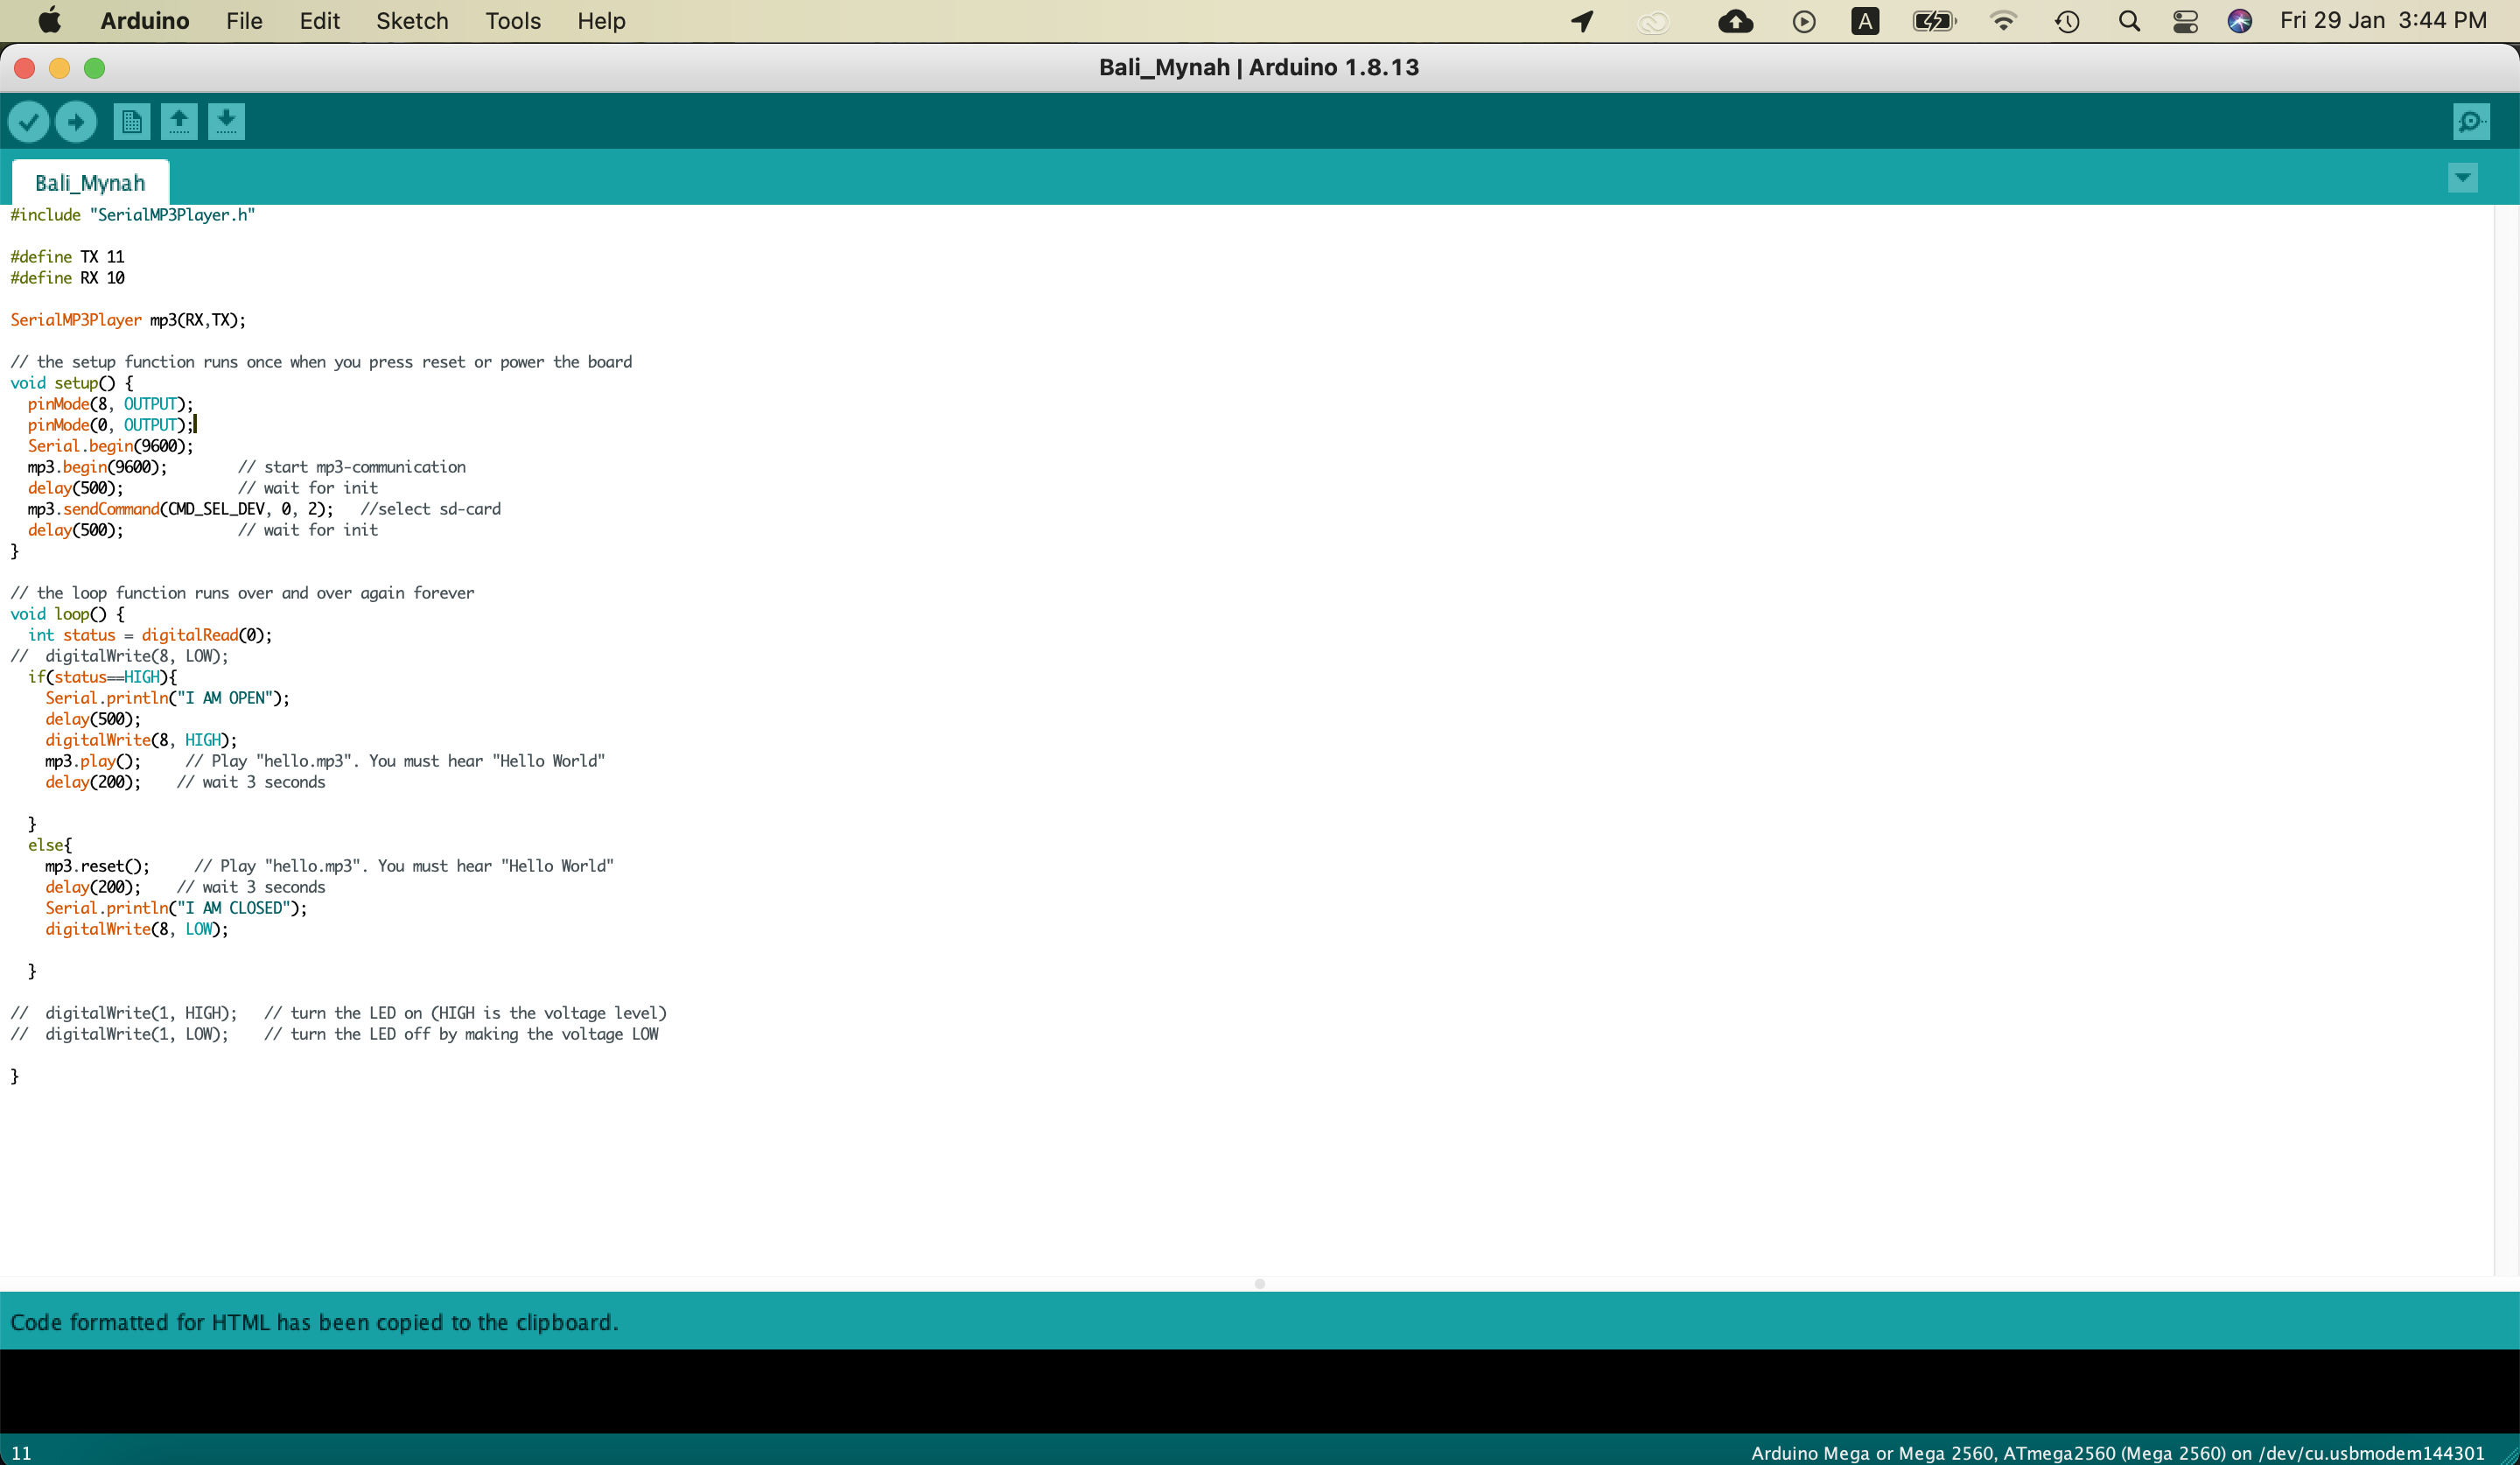Open the Help menu
Screen dimensions: 2520x1465
pyautogui.click(x=601, y=20)
